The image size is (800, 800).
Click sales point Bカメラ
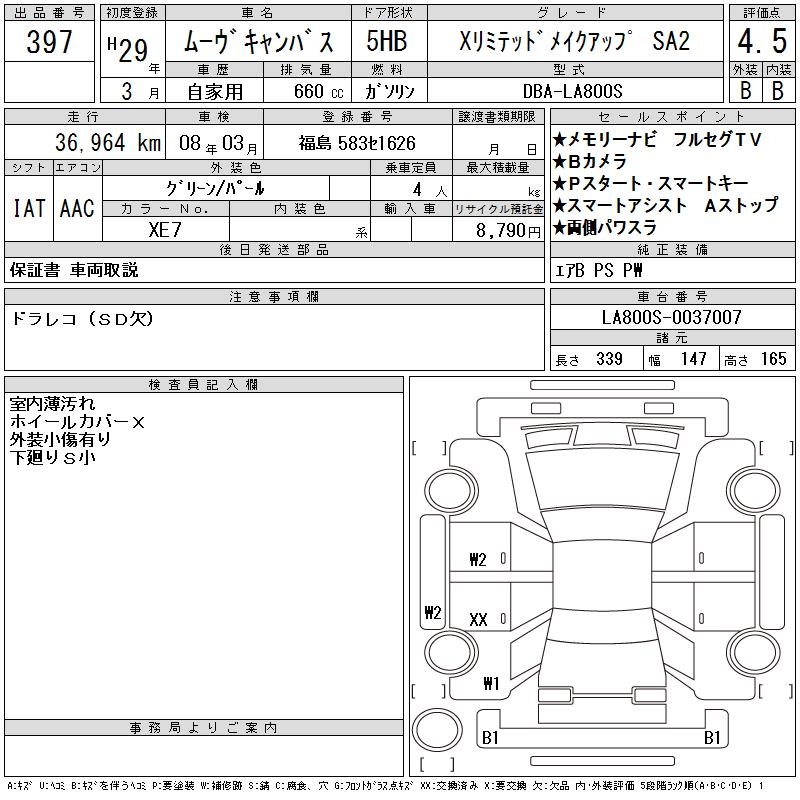[x=590, y=161]
